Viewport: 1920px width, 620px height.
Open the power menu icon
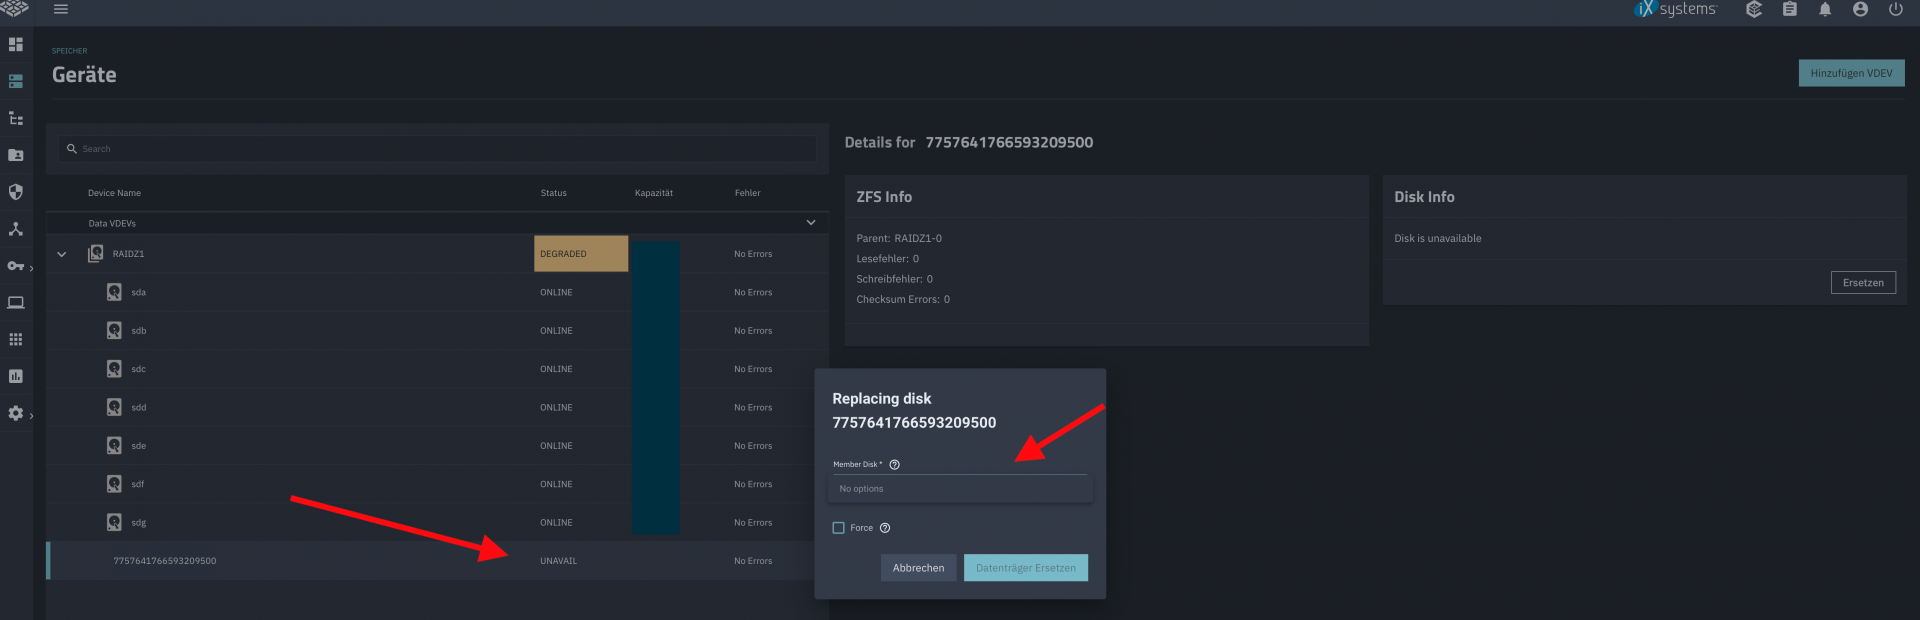click(1895, 9)
